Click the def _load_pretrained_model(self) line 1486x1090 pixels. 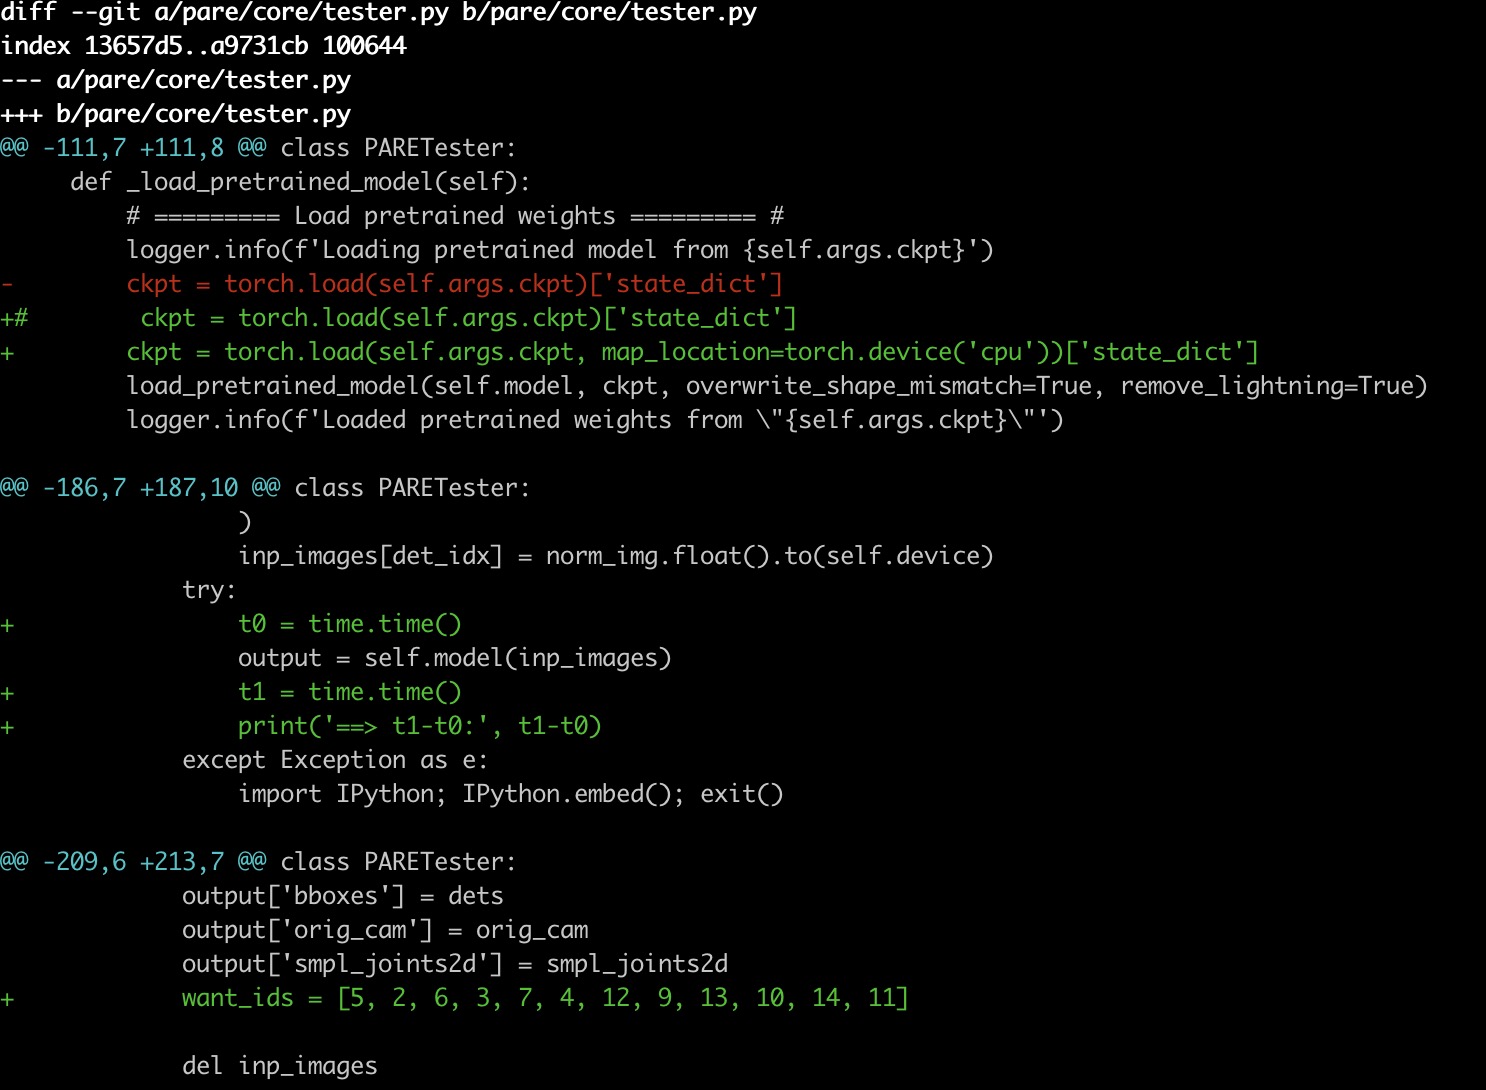[300, 182]
